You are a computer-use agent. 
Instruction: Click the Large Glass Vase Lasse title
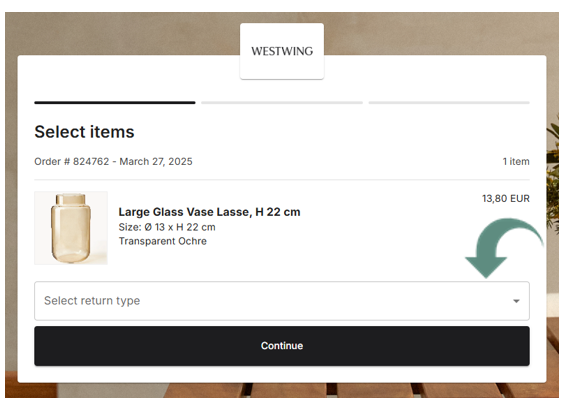(209, 212)
